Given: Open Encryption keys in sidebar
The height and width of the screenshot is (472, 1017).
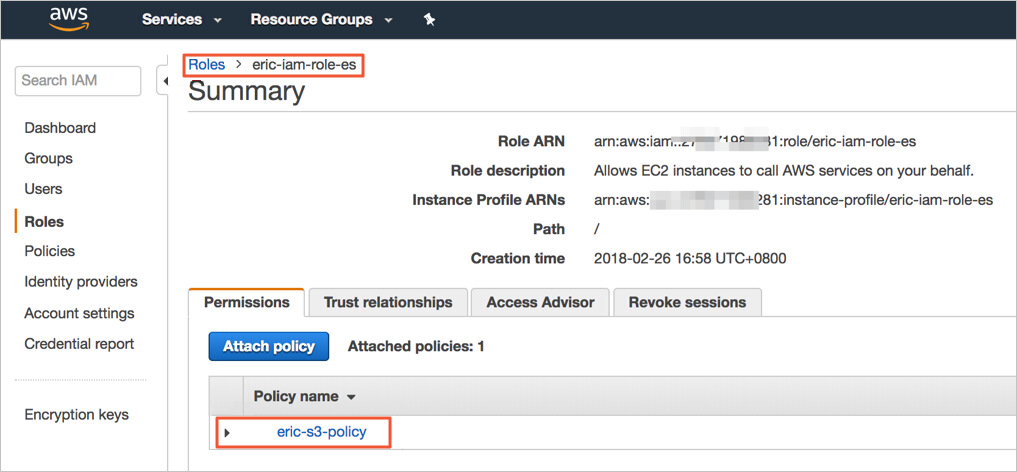Looking at the screenshot, I should [76, 415].
